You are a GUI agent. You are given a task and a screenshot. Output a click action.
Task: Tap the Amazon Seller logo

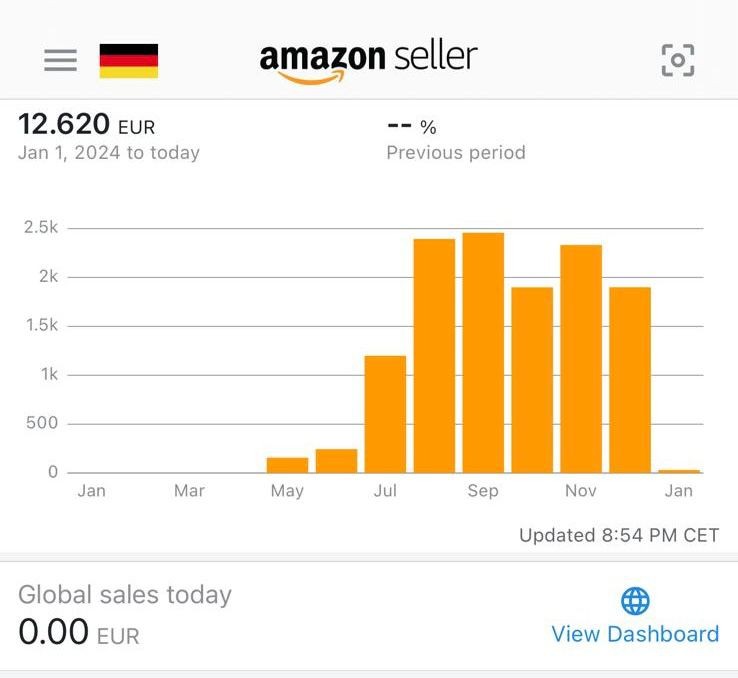[368, 60]
